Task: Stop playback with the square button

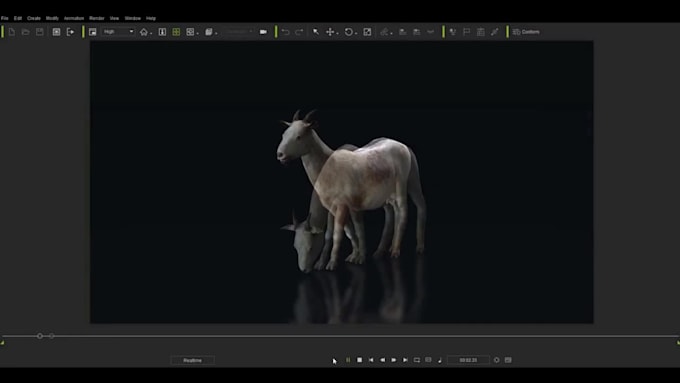Action: (x=360, y=360)
